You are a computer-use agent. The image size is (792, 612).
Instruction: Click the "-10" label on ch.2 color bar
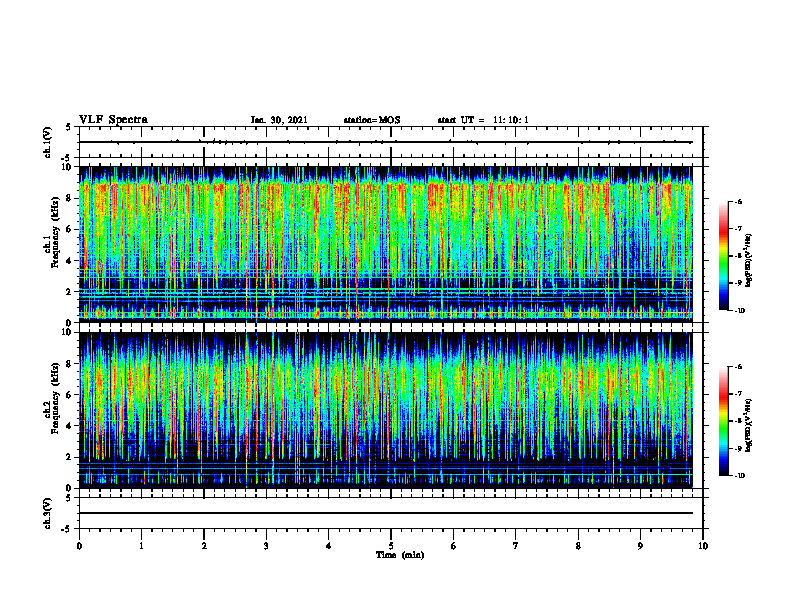[x=739, y=476]
